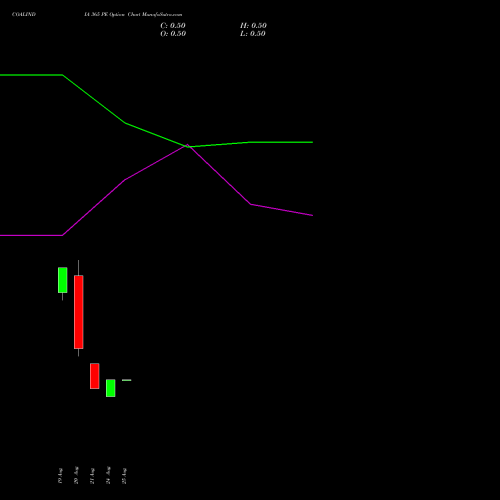Select the small green candlestick for 24 Aug
The width and height of the screenshot is (500, 500).
[x=110, y=388]
